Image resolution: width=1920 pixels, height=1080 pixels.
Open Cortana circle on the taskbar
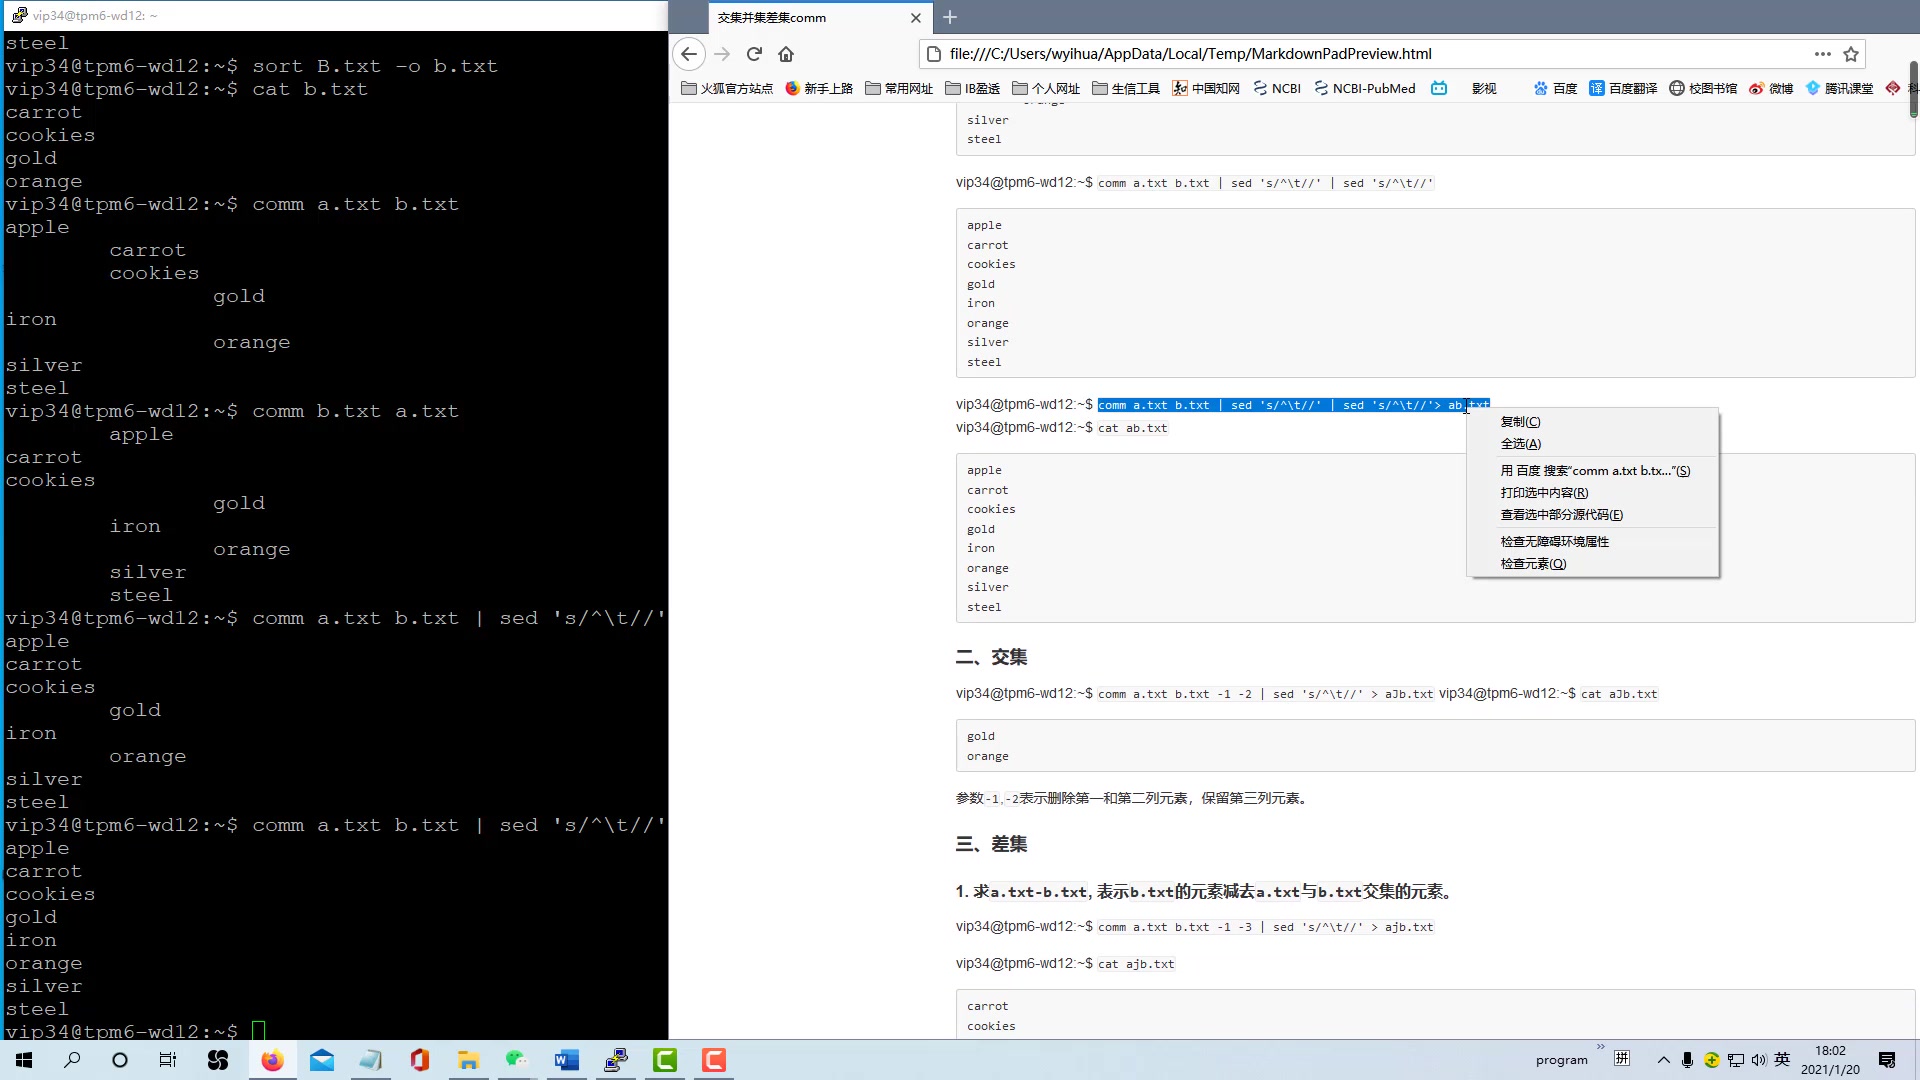click(x=120, y=1060)
